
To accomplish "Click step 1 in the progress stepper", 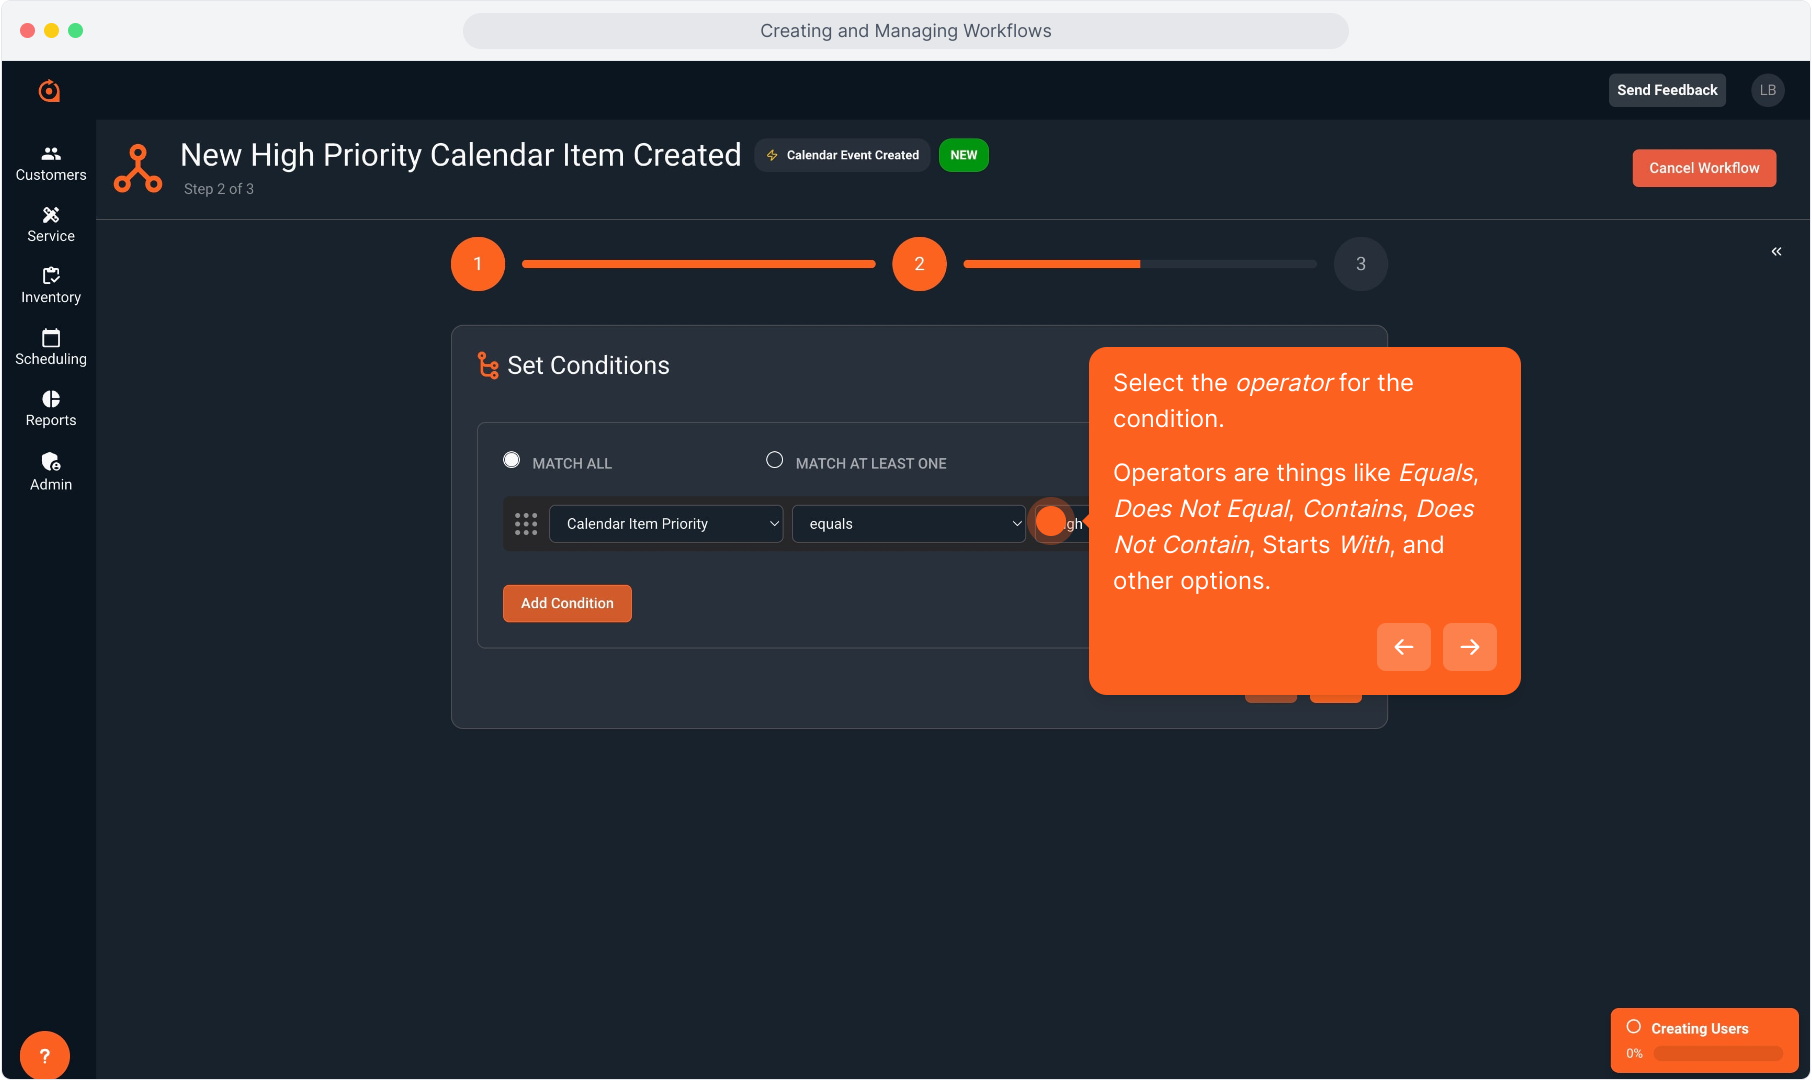I will tap(478, 264).
